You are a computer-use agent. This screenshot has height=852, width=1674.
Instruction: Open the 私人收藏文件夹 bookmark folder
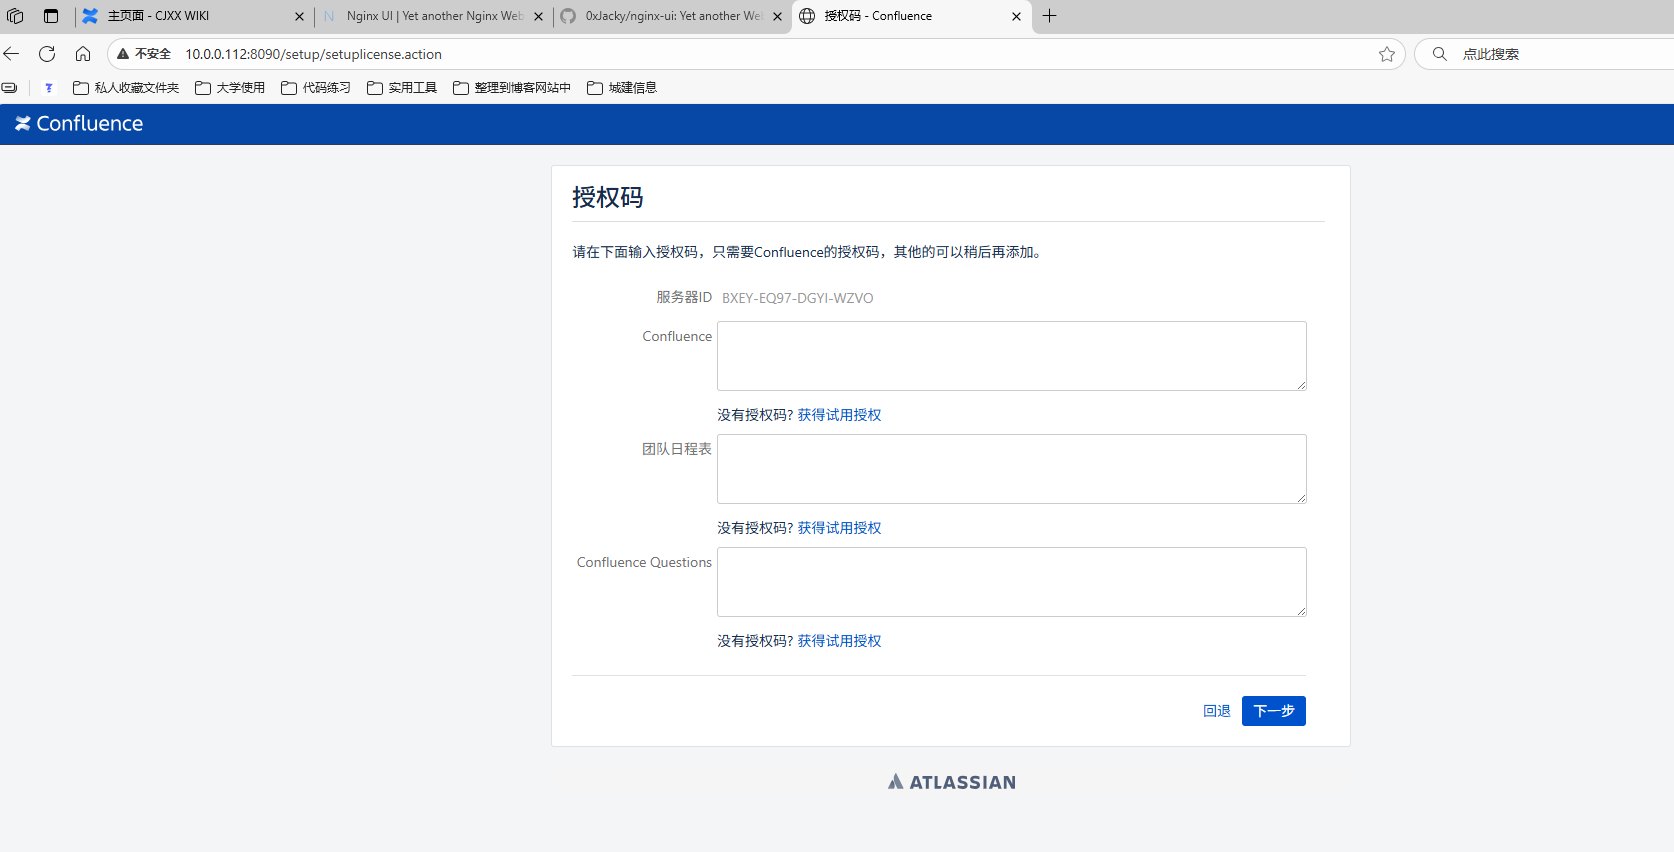coord(126,88)
